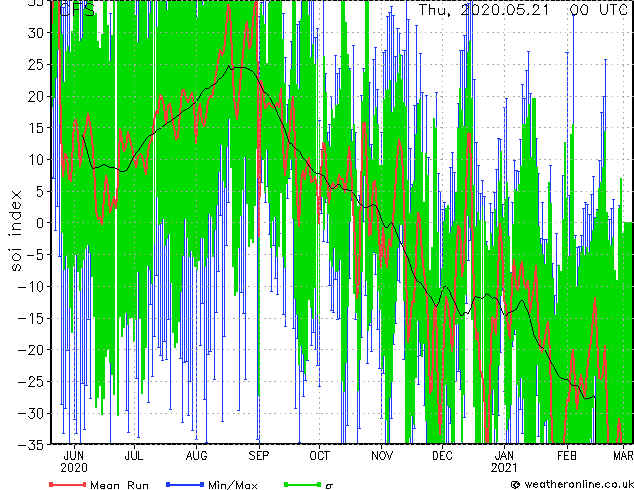Click the y-axis value '-25'
Viewport: 634px width, 490px height.
[32, 382]
